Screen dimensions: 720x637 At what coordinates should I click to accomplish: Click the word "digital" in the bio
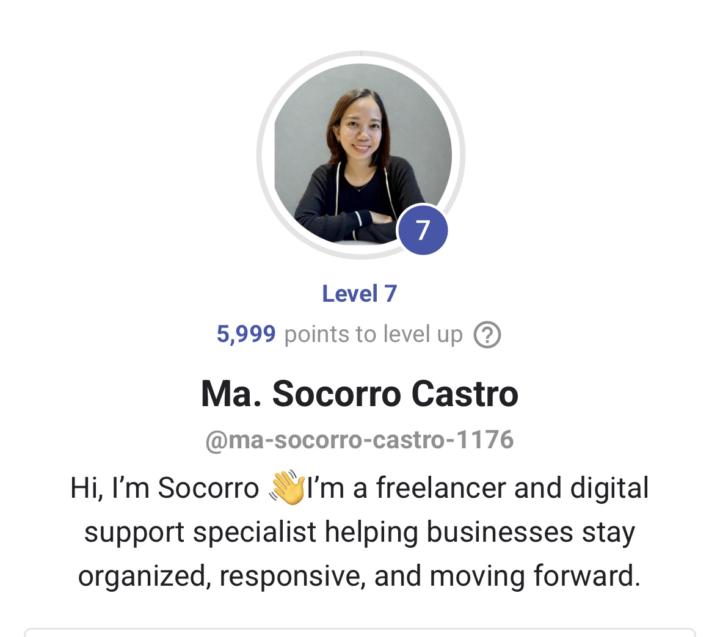click(x=609, y=489)
